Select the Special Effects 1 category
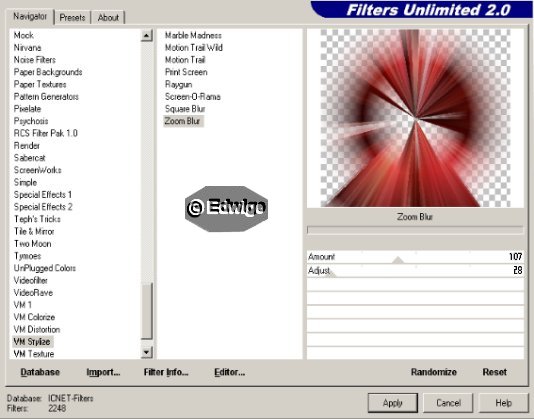This screenshot has width=534, height=419. point(43,195)
